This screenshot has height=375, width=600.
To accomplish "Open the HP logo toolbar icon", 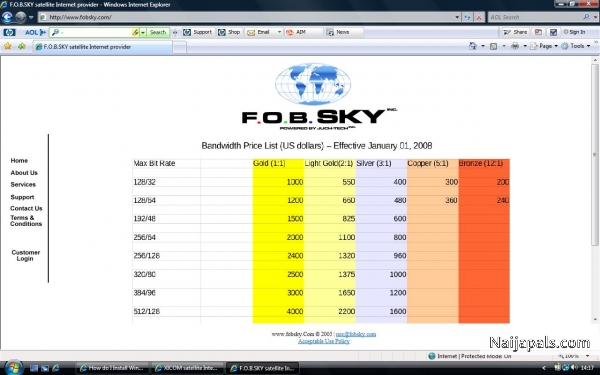I will 9,32.
